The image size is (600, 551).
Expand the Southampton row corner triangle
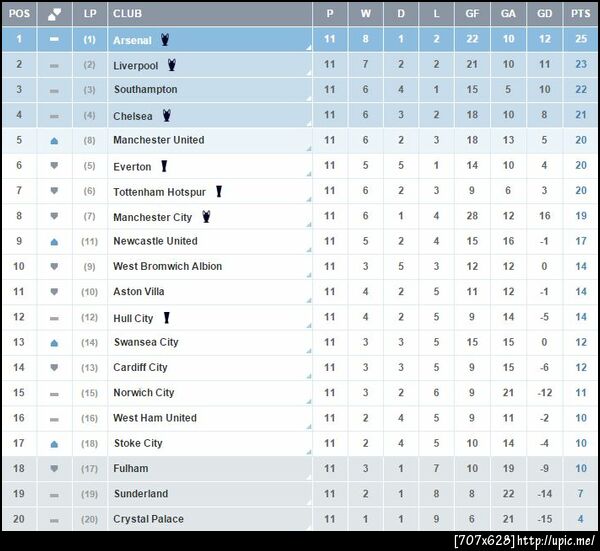[x=309, y=98]
